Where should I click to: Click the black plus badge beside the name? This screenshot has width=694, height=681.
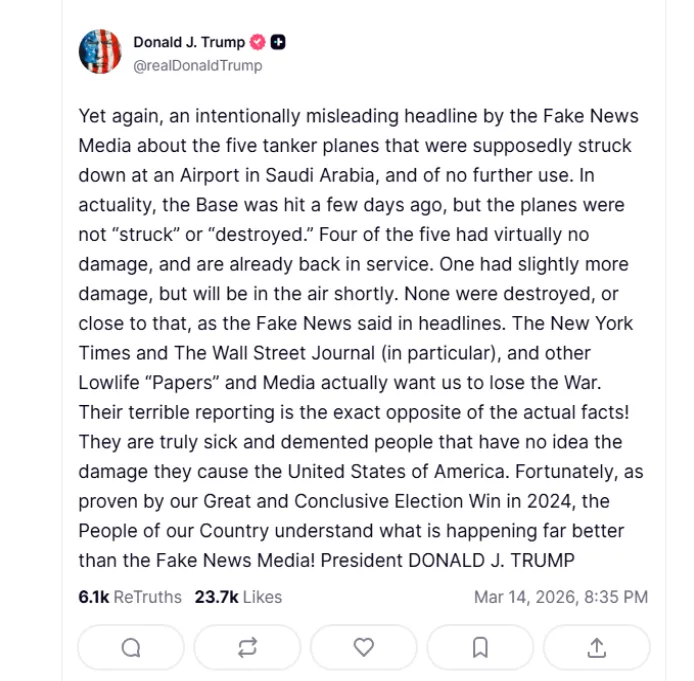pos(279,42)
